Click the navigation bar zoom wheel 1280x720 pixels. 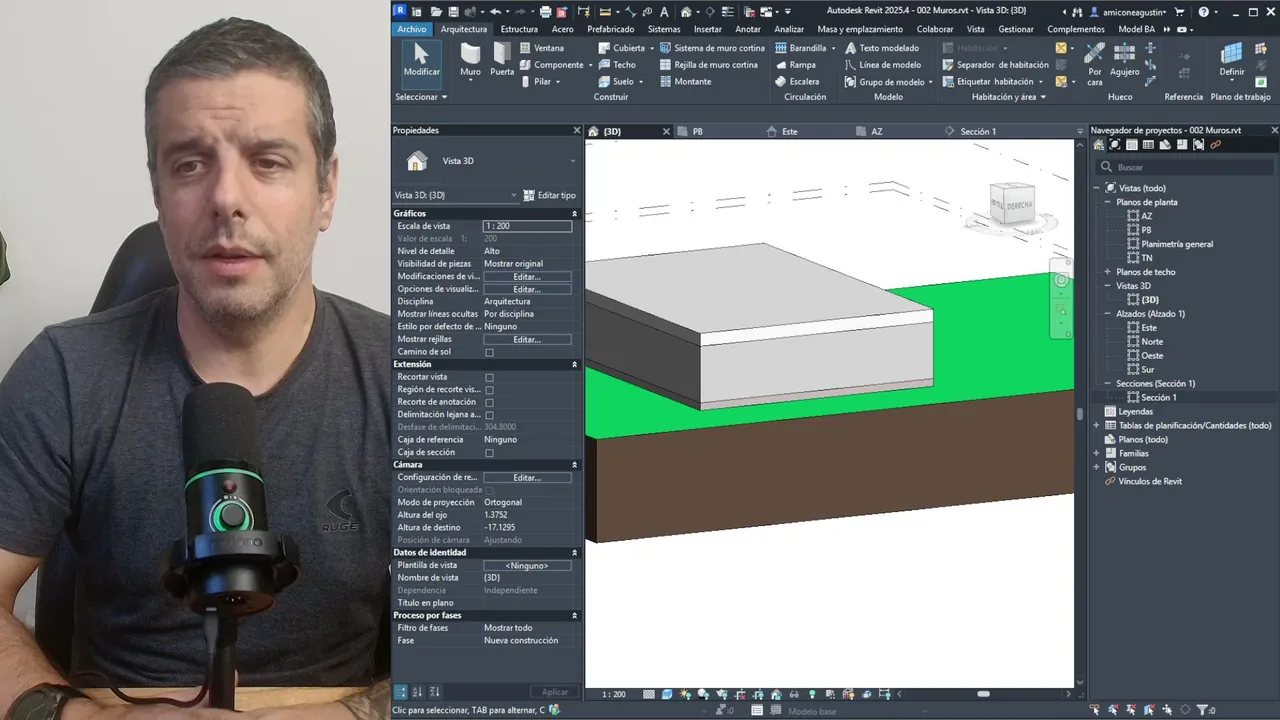coord(1062,280)
